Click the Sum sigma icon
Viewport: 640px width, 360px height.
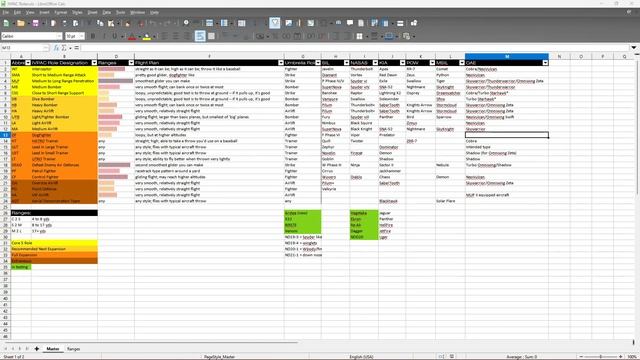pos(64,48)
